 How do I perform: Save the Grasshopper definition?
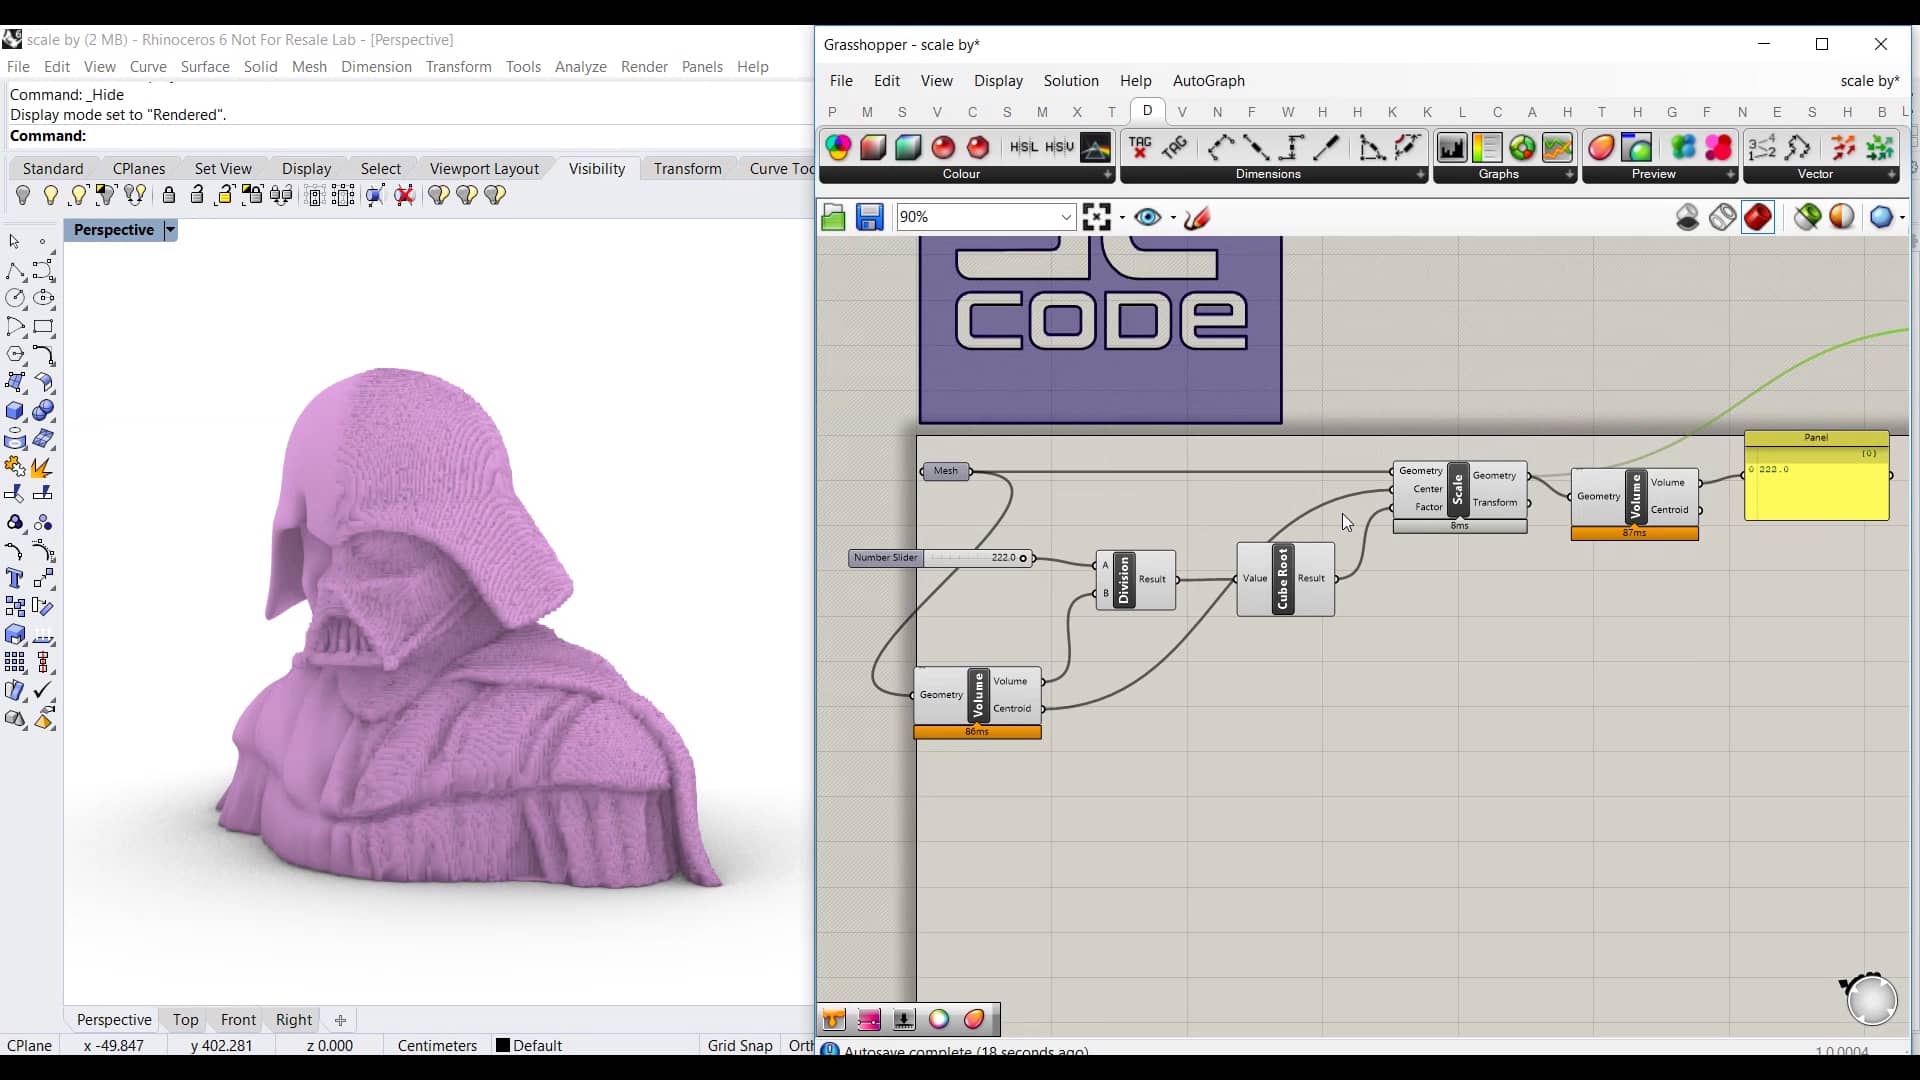click(869, 217)
